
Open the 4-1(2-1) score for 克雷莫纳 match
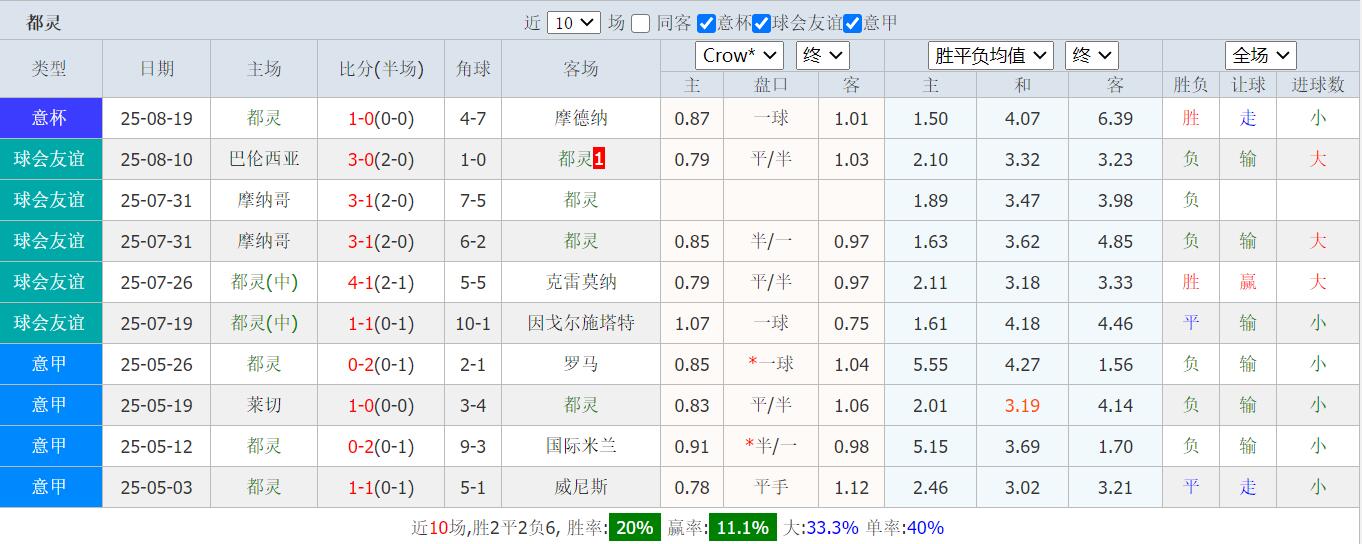(x=381, y=282)
